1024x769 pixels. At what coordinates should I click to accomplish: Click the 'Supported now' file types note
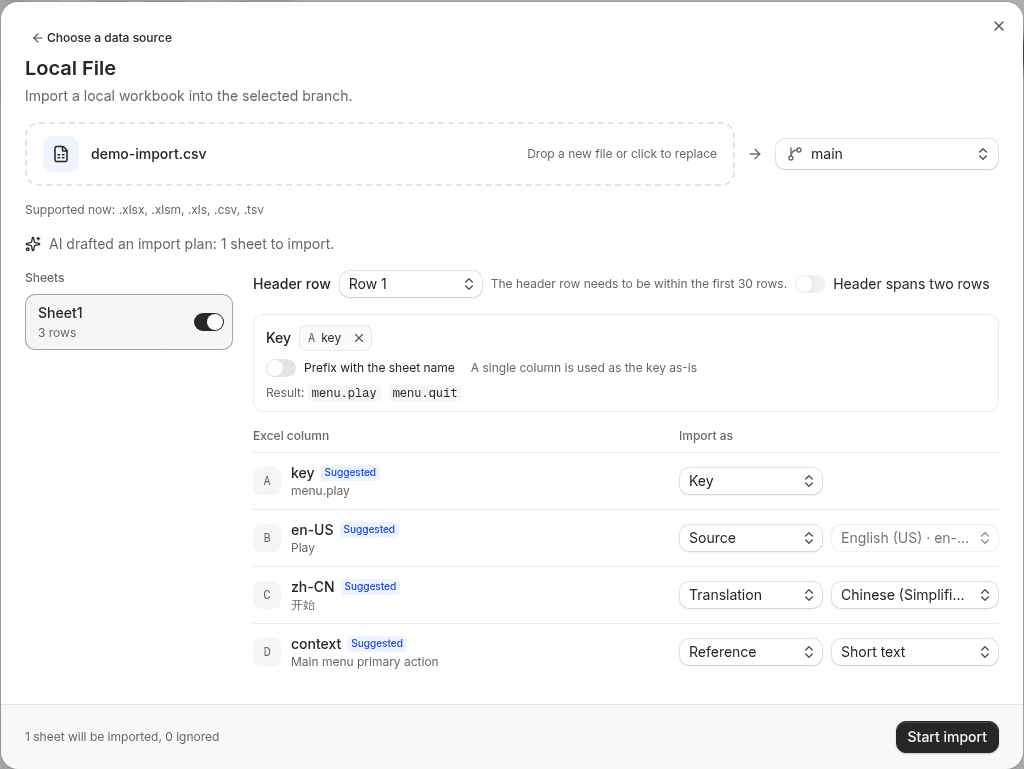pos(144,210)
